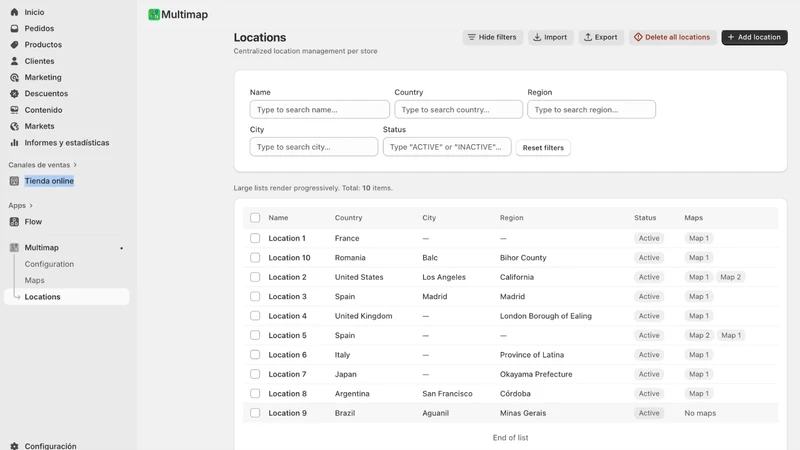Expand the Apps chevron
The width and height of the screenshot is (800, 450).
click(31, 205)
